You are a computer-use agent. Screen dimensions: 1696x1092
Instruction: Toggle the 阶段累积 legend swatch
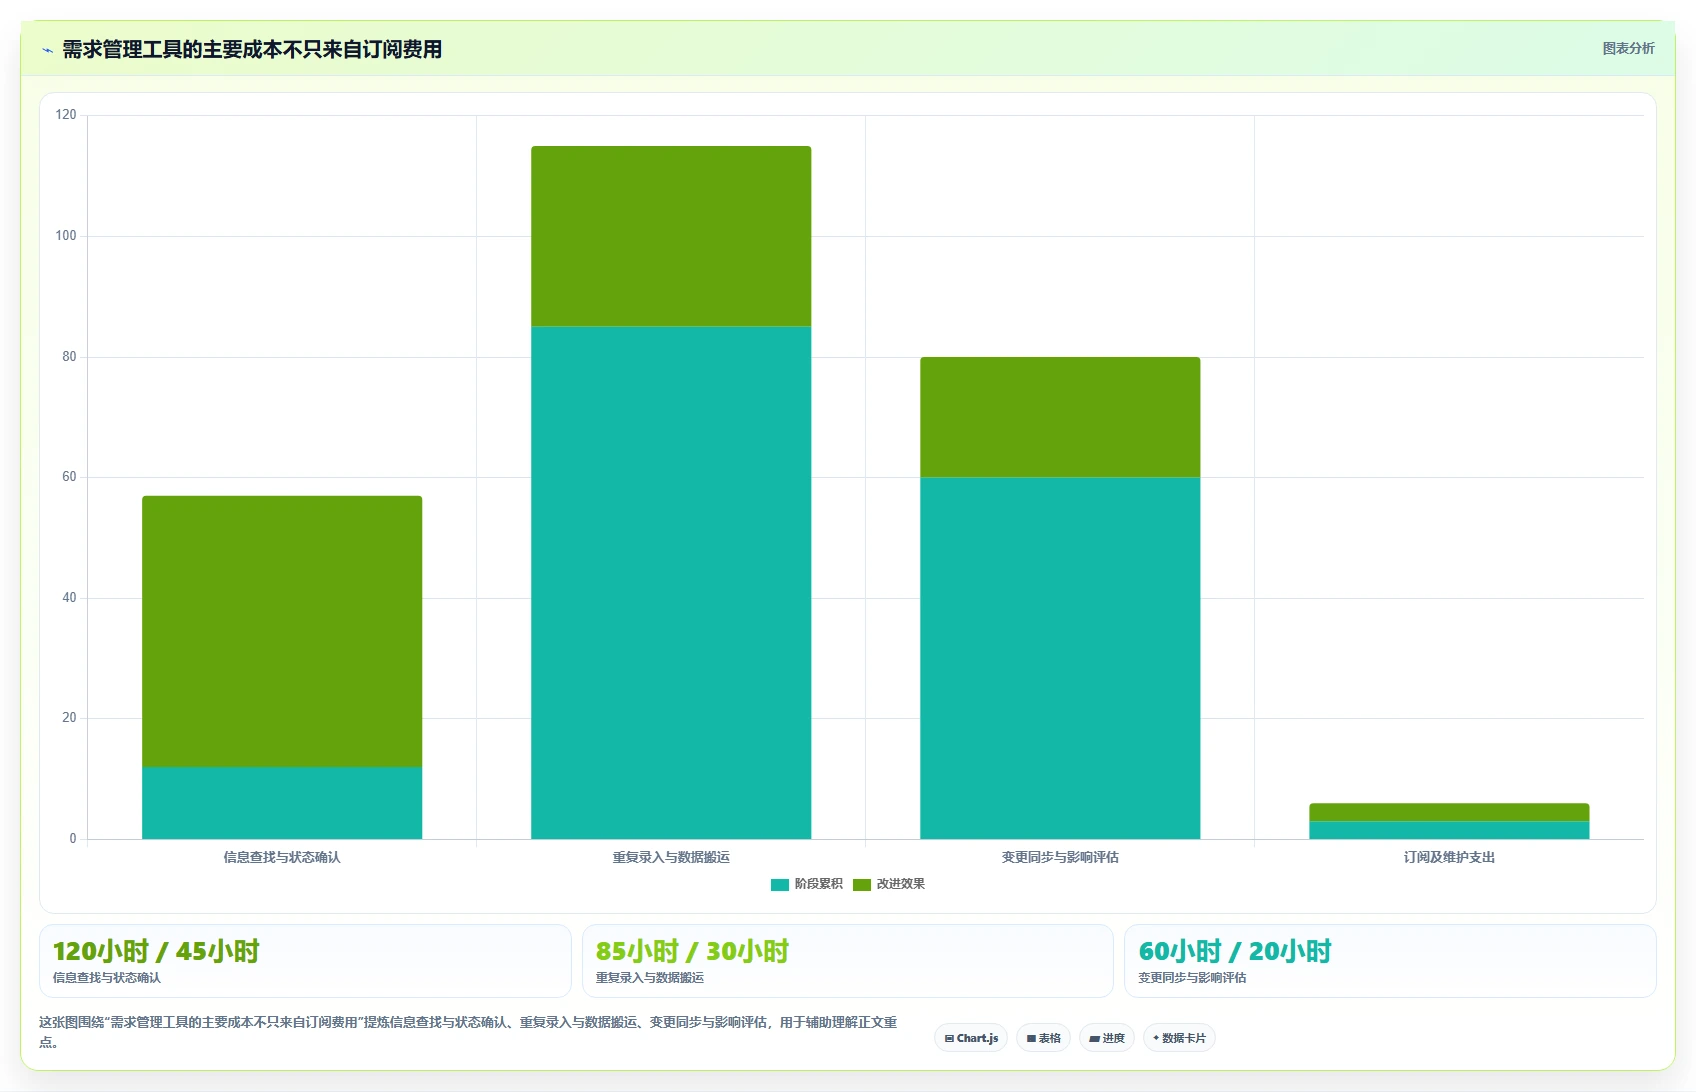tap(780, 884)
